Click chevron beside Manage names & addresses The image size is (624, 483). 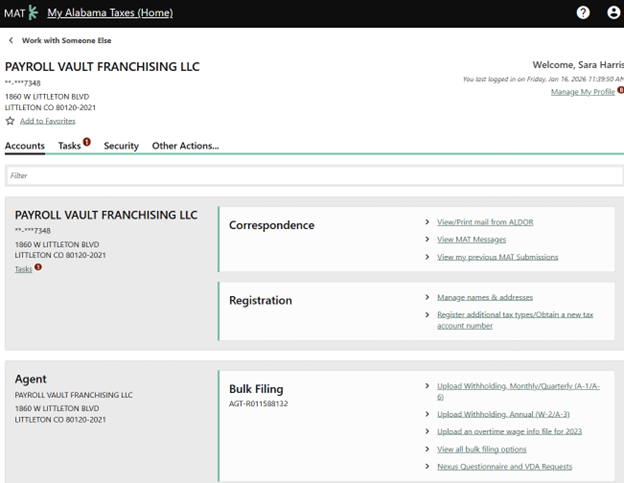pos(427,297)
